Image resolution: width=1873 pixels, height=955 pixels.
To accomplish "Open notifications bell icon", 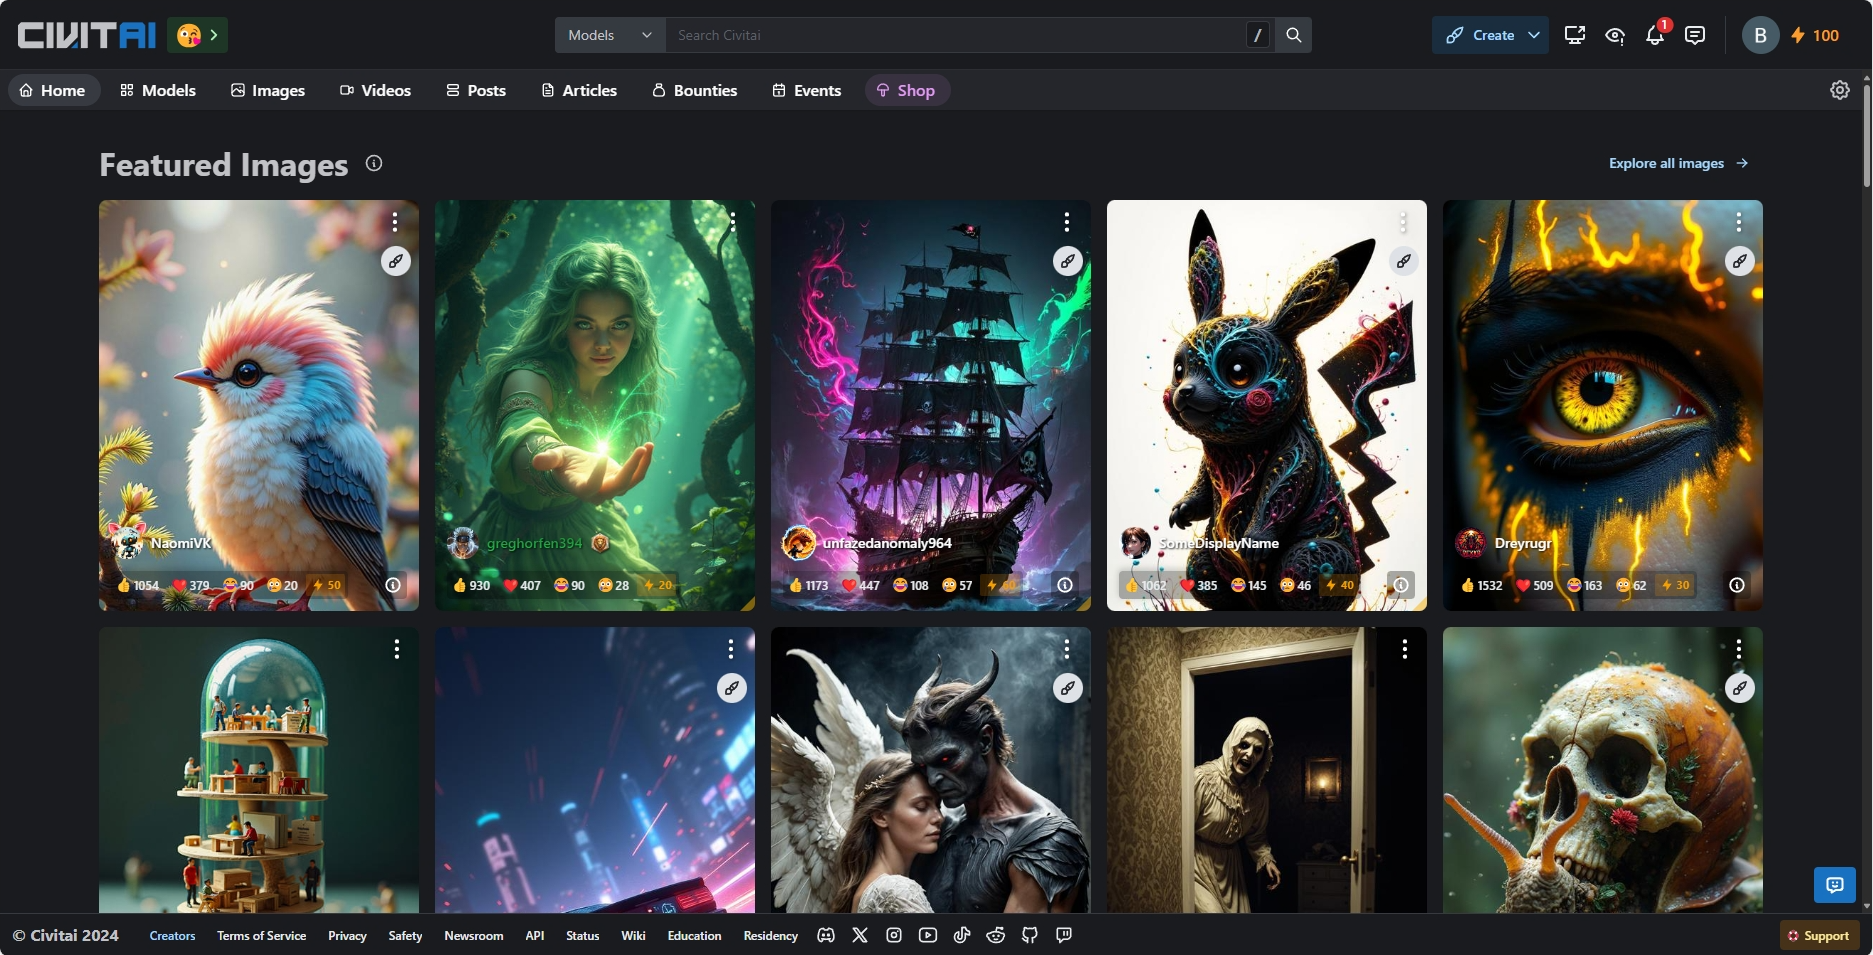I will (x=1655, y=35).
